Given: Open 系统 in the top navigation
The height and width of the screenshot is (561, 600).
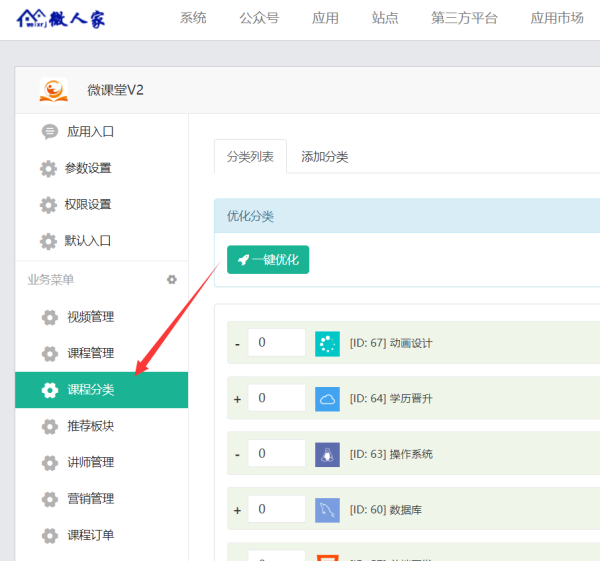Looking at the screenshot, I should click(x=193, y=18).
